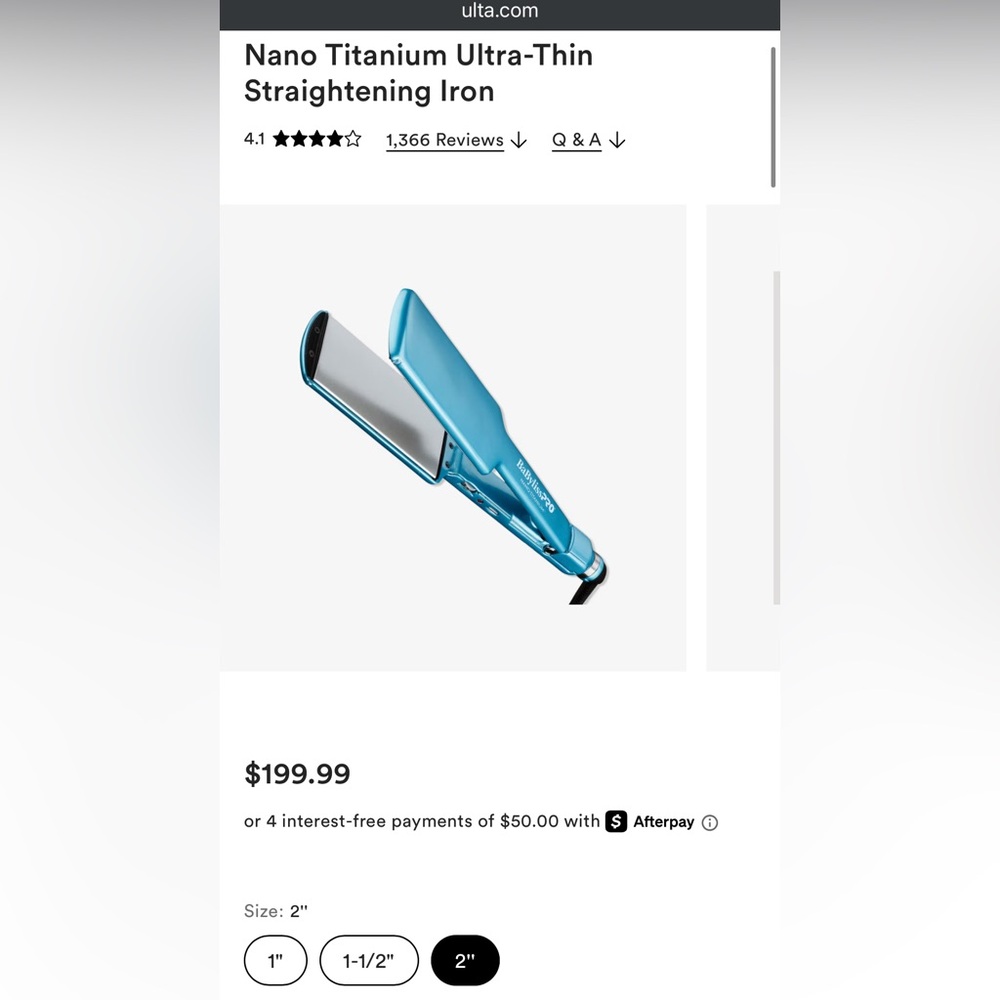Click the down arrow next to Q & A
Screen dimensions: 1000x1000
pyautogui.click(x=617, y=141)
